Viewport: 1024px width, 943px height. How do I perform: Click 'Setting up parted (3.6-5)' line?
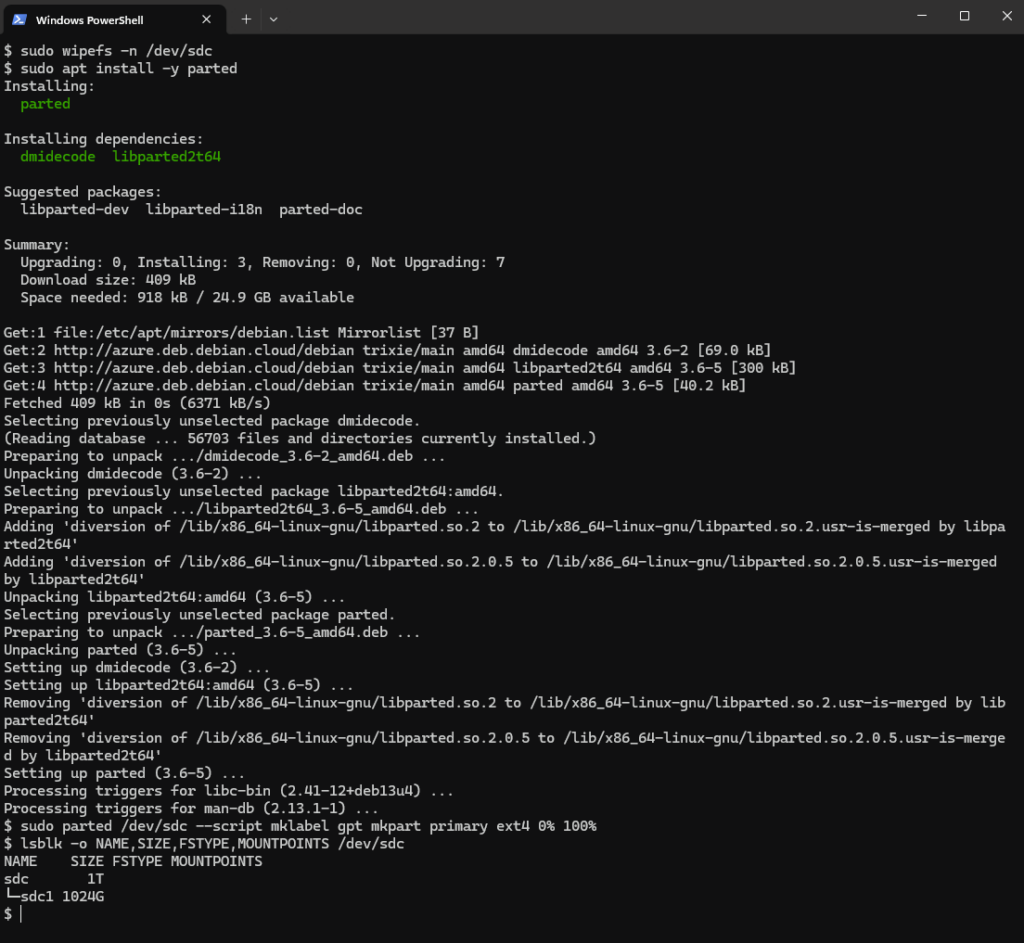coord(124,774)
